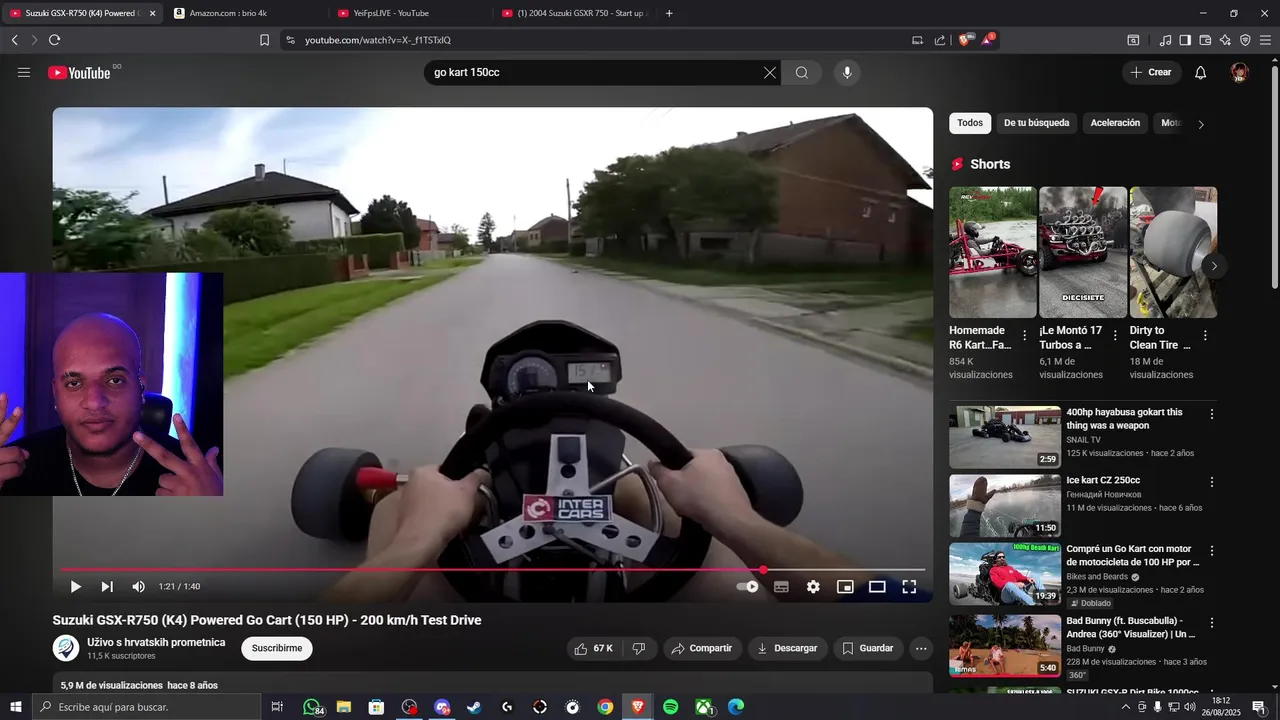Mute the video player volume

click(x=138, y=587)
